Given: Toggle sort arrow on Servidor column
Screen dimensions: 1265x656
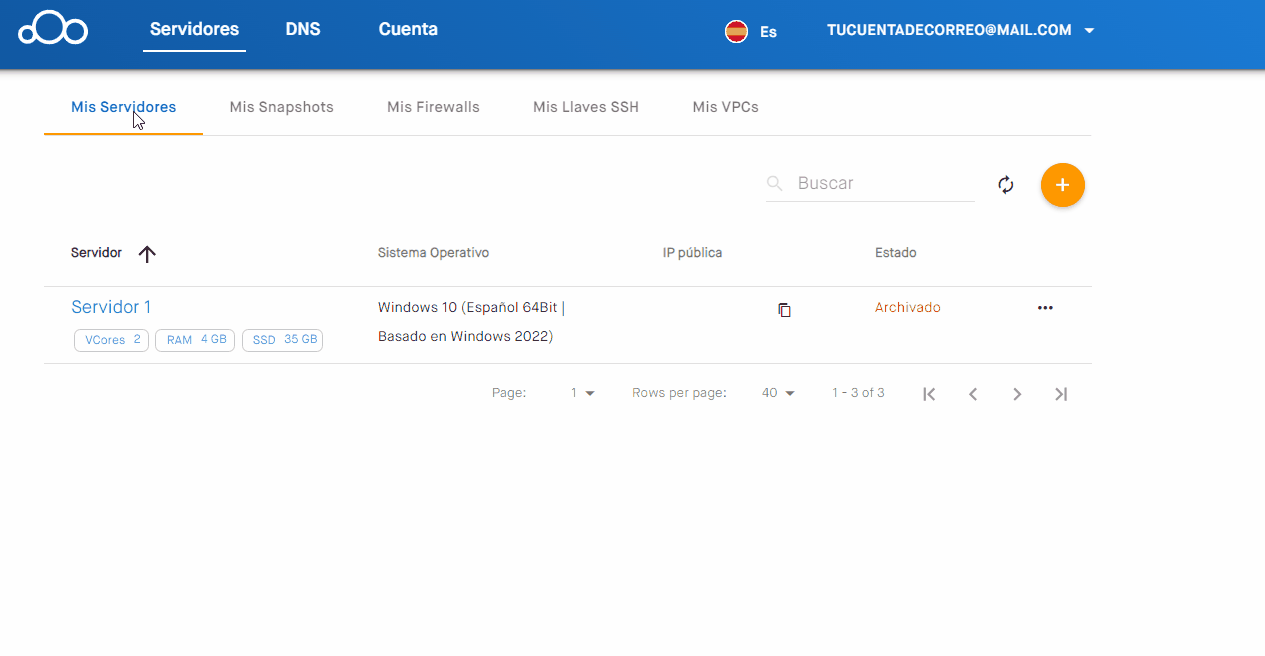Looking at the screenshot, I should pos(147,254).
